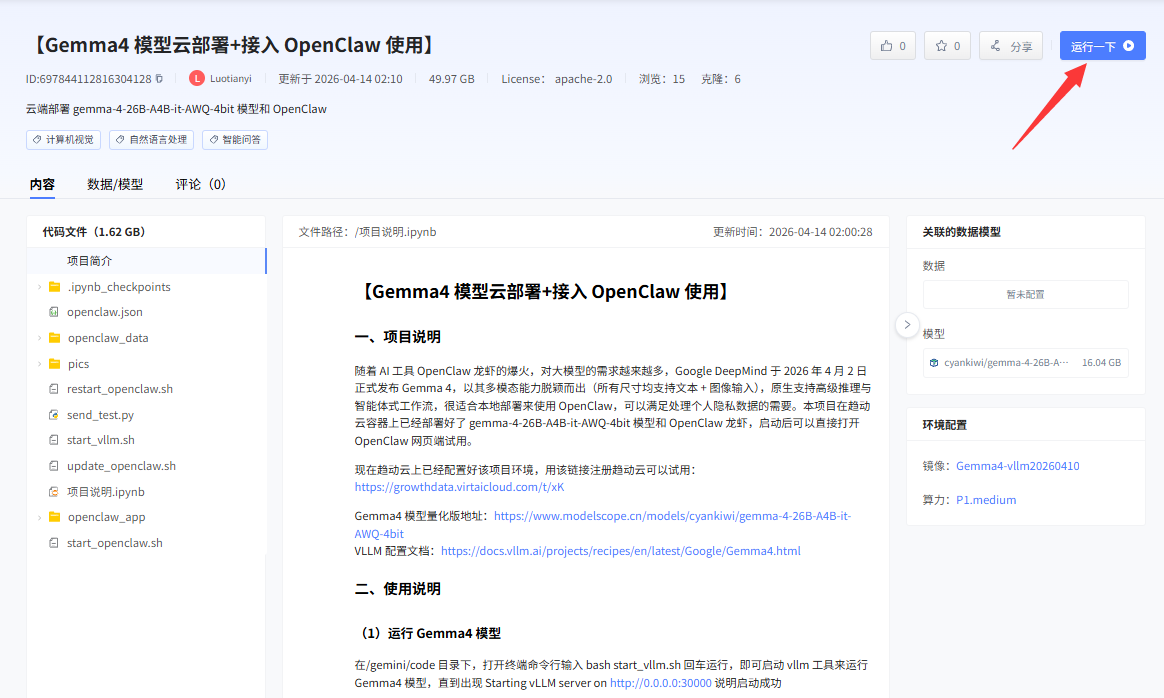Click the Python icon of send_test.py
This screenshot has height=698, width=1164.
pos(53,415)
